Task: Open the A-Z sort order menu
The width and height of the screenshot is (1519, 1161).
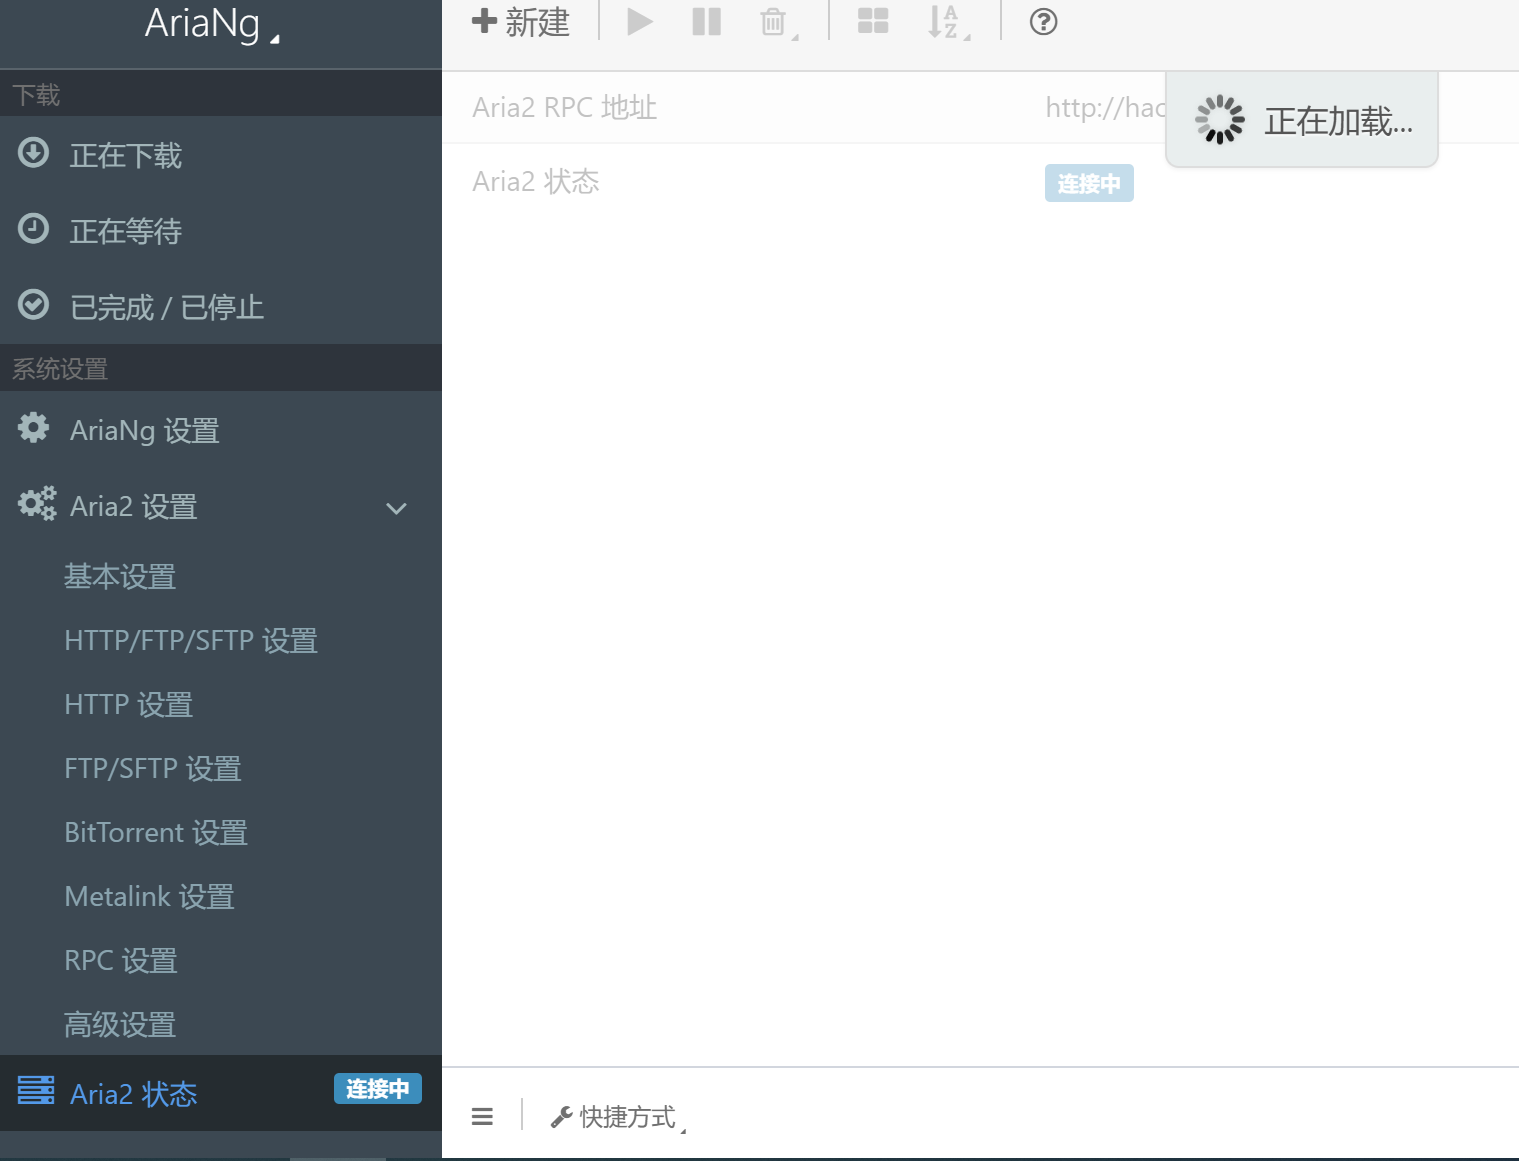Action: coord(949,22)
